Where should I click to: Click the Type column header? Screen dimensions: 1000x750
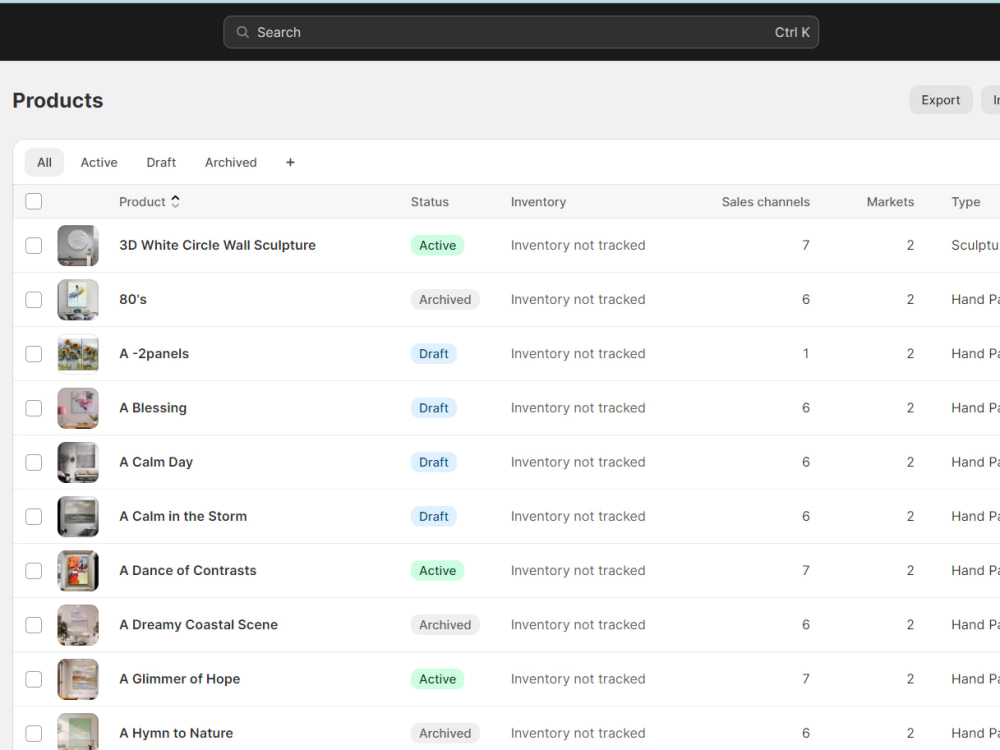(966, 202)
